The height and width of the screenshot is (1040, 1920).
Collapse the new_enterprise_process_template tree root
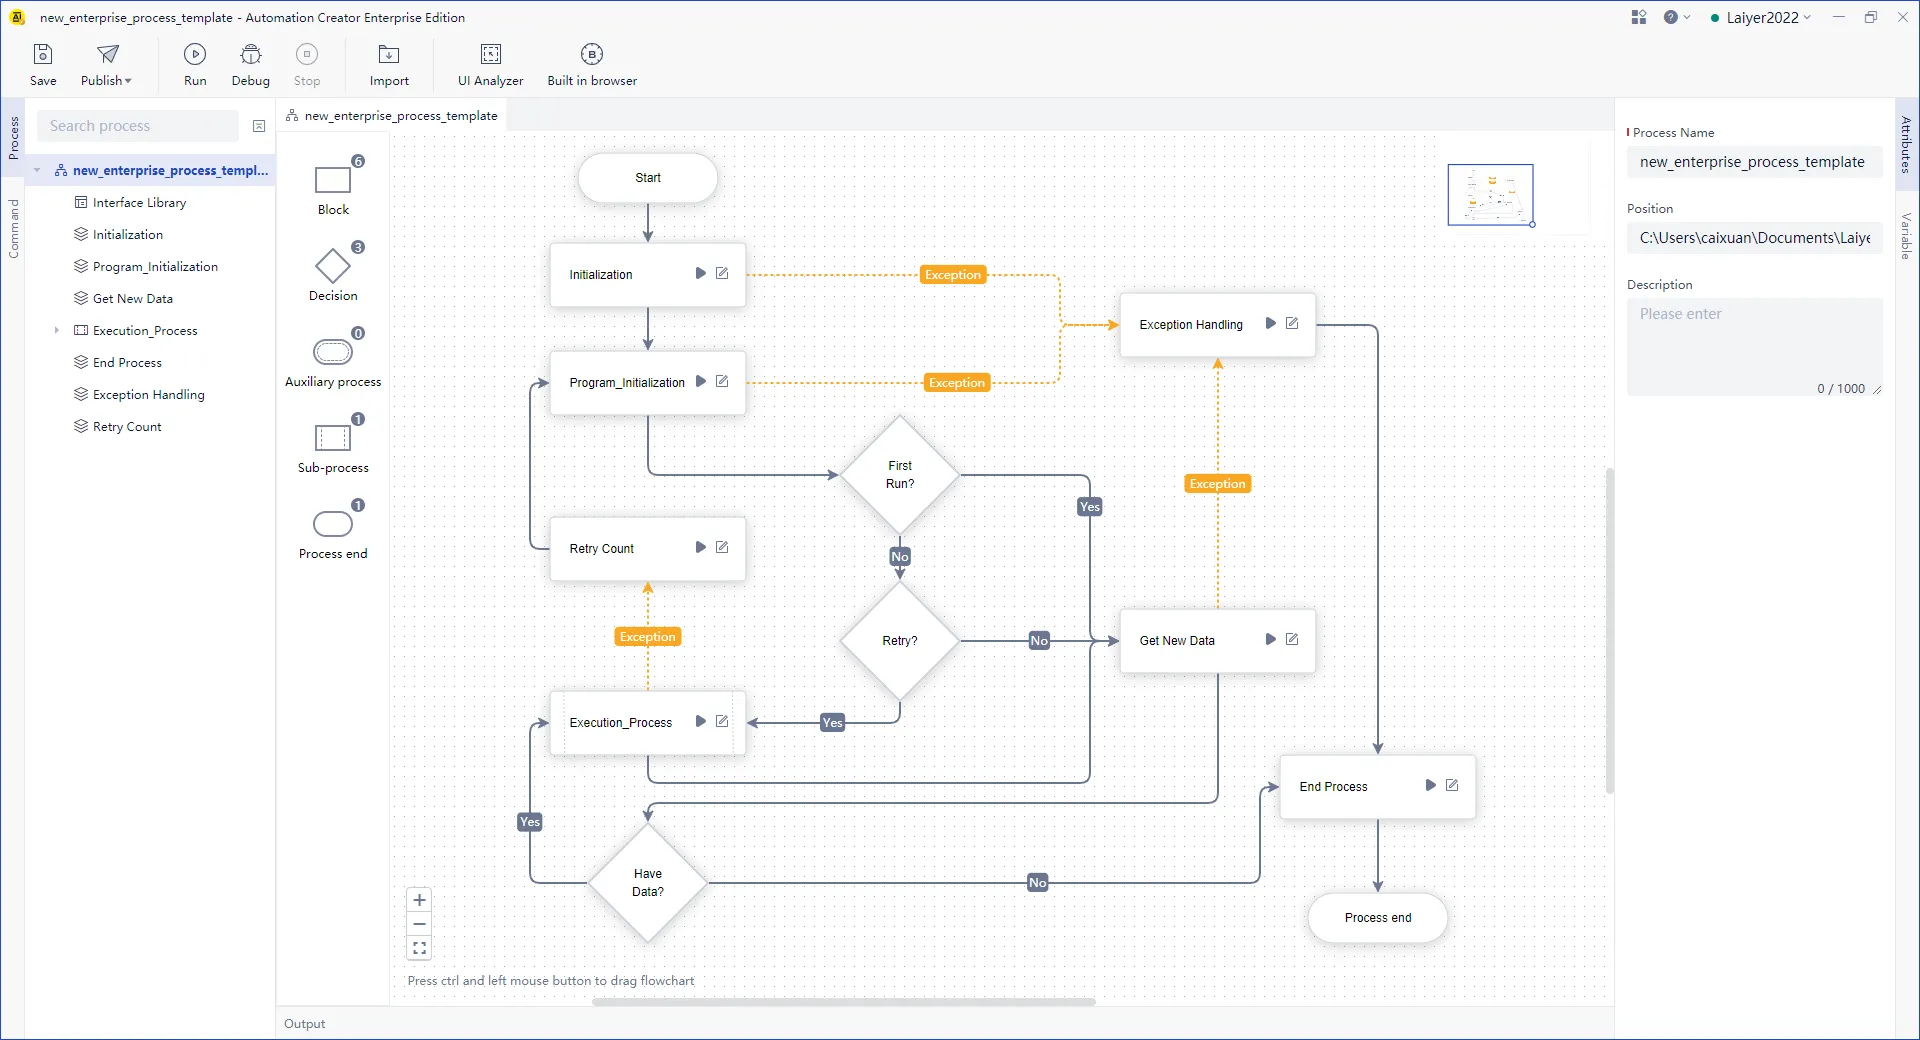37,171
